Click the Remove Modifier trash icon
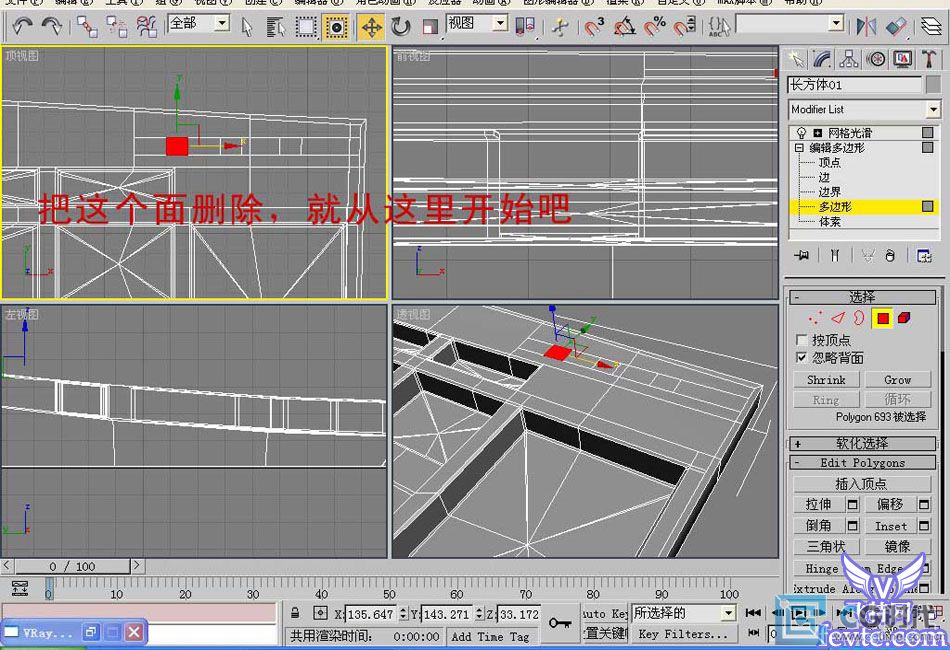The image size is (950, 650). tap(890, 256)
